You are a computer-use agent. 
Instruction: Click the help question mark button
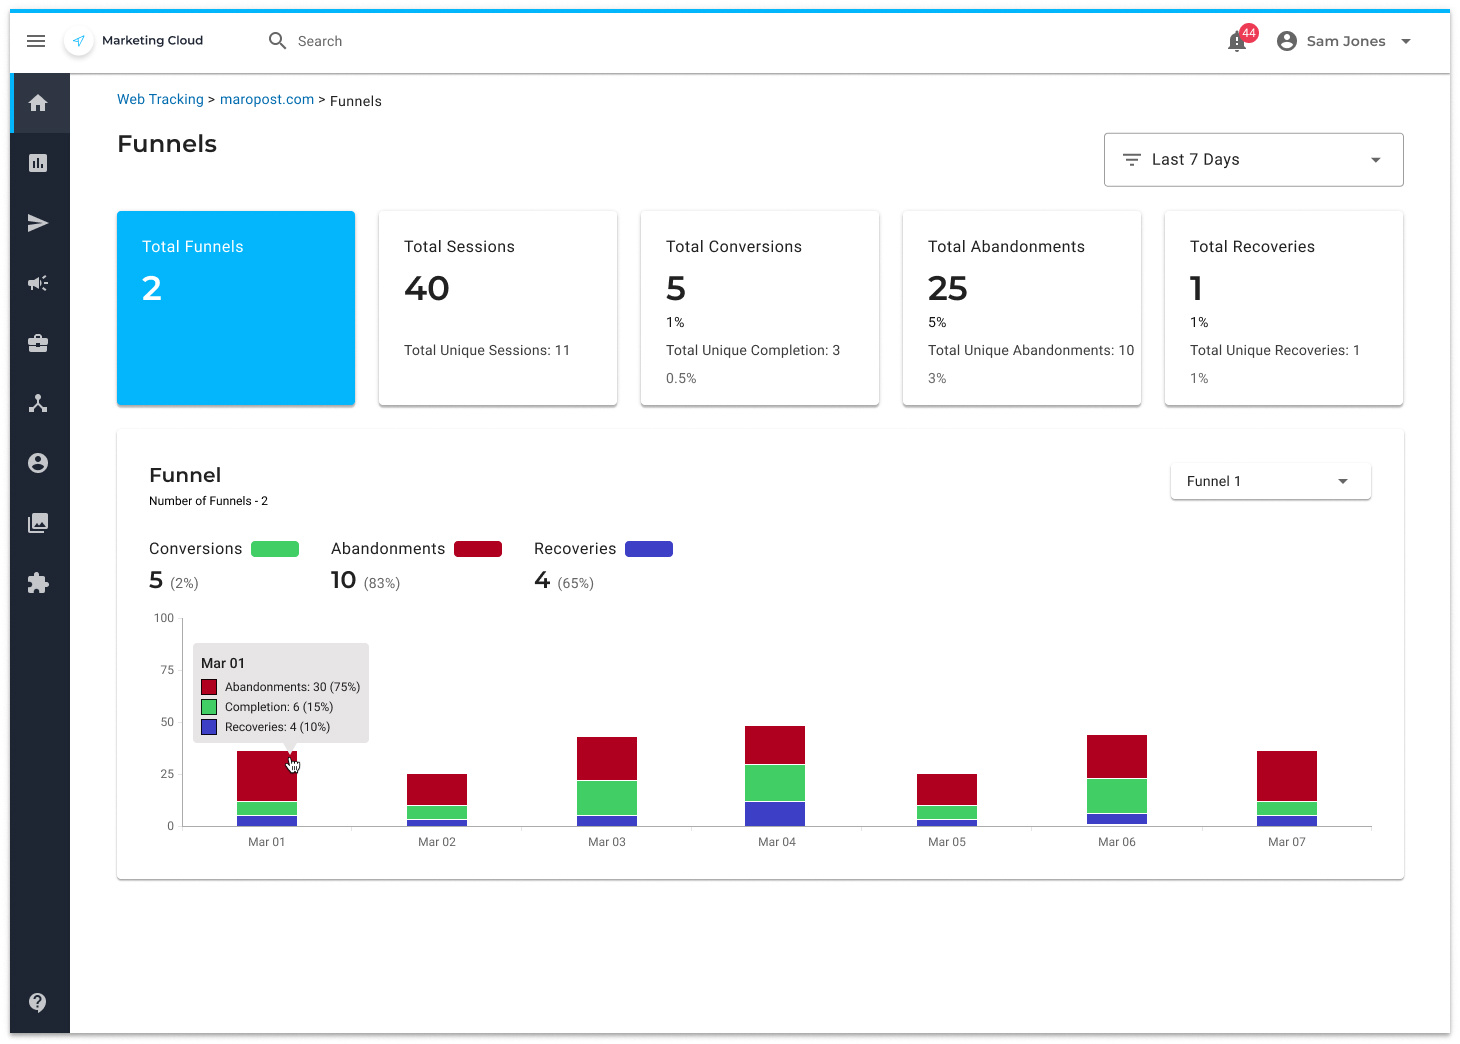coord(38,1002)
